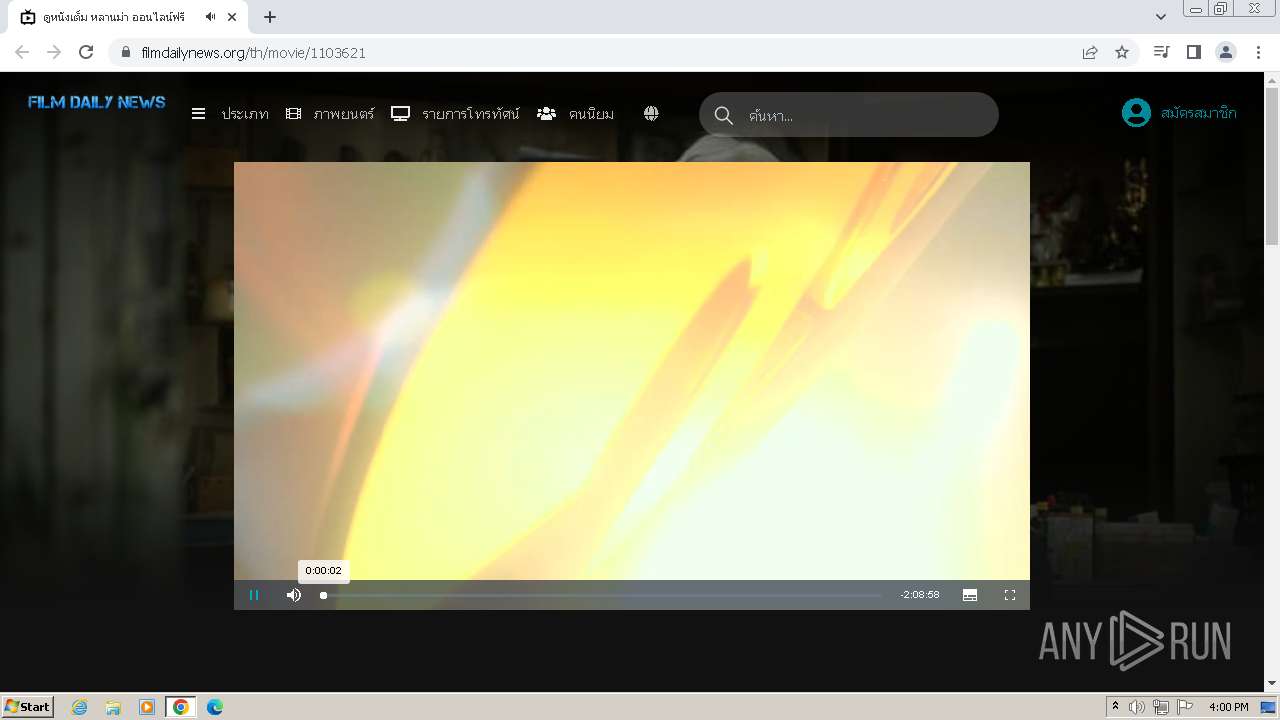Click the video progress bar
The width and height of the screenshot is (1280, 720).
(602, 595)
